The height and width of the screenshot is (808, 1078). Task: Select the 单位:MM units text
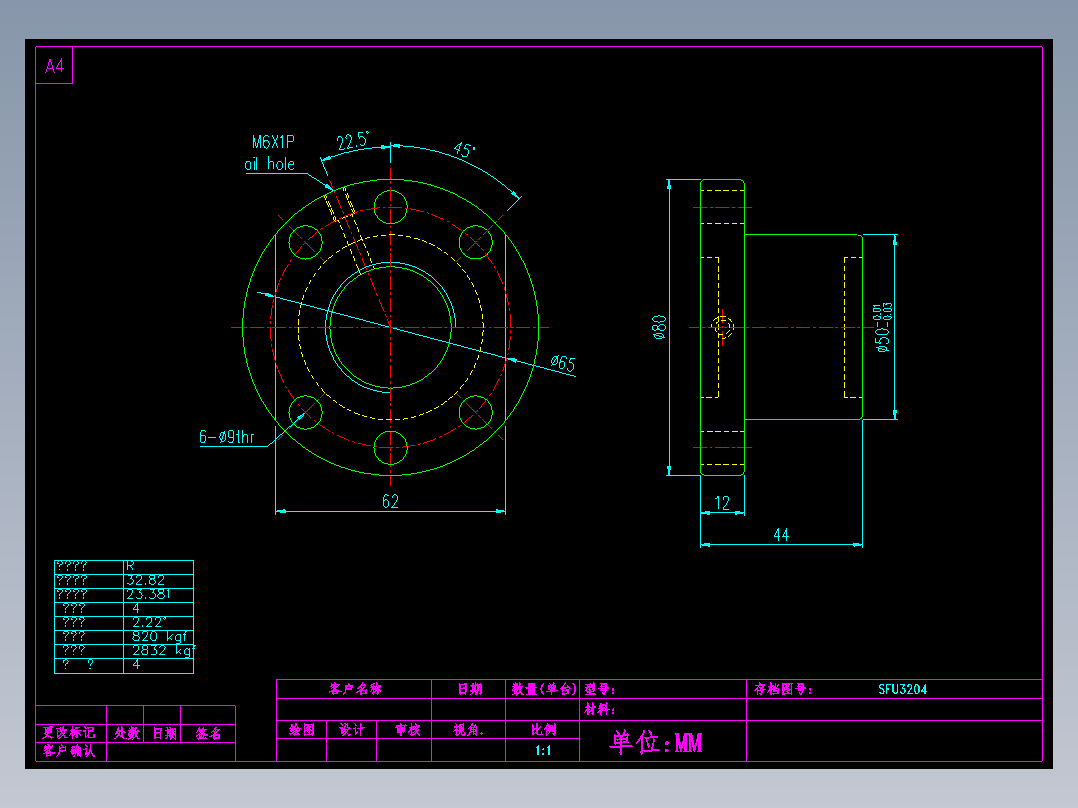[656, 742]
